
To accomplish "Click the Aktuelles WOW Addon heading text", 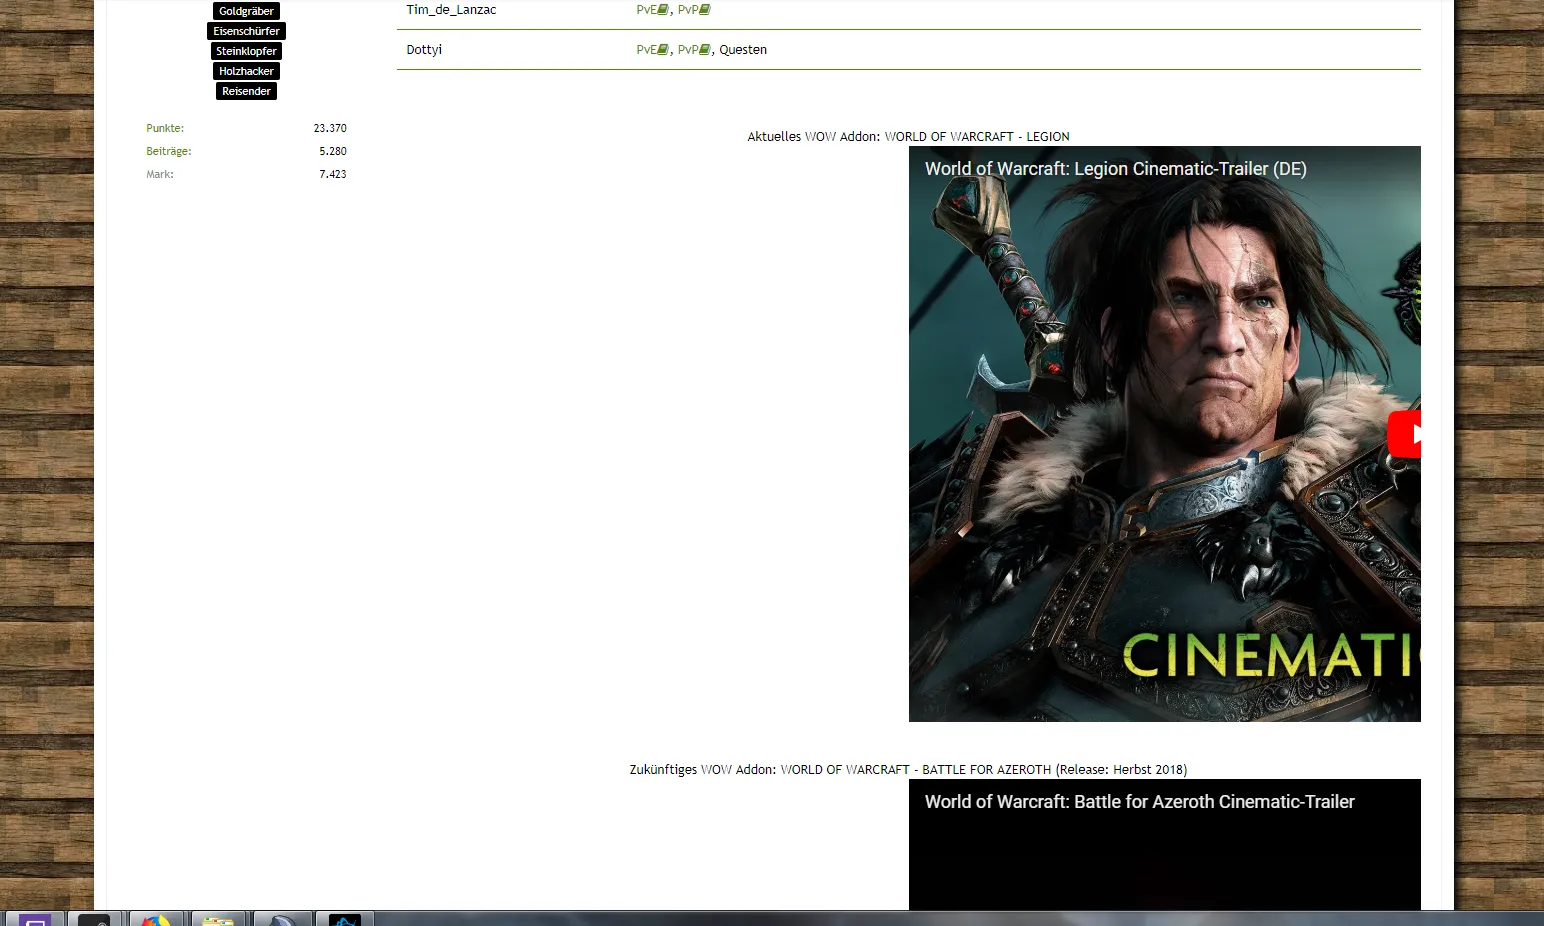I will (x=908, y=137).
